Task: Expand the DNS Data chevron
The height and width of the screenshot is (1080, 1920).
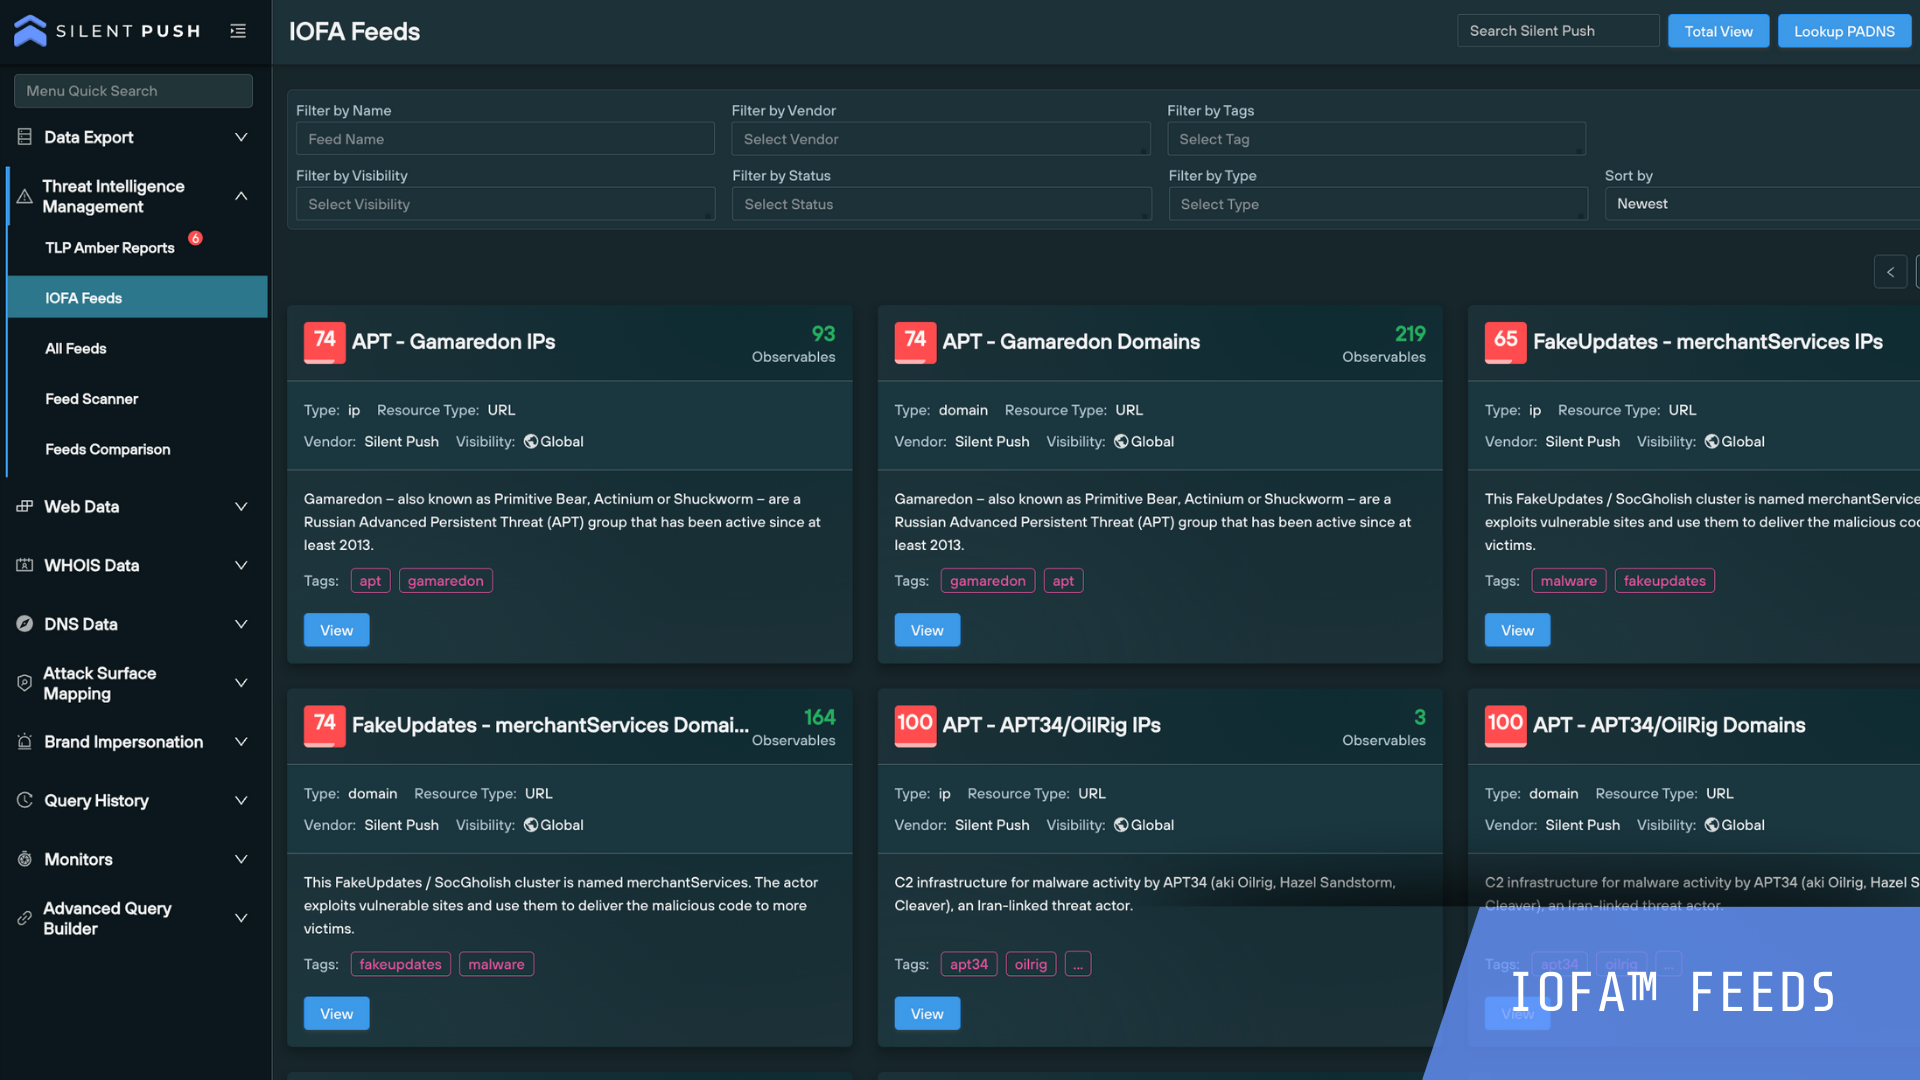Action: [x=241, y=624]
